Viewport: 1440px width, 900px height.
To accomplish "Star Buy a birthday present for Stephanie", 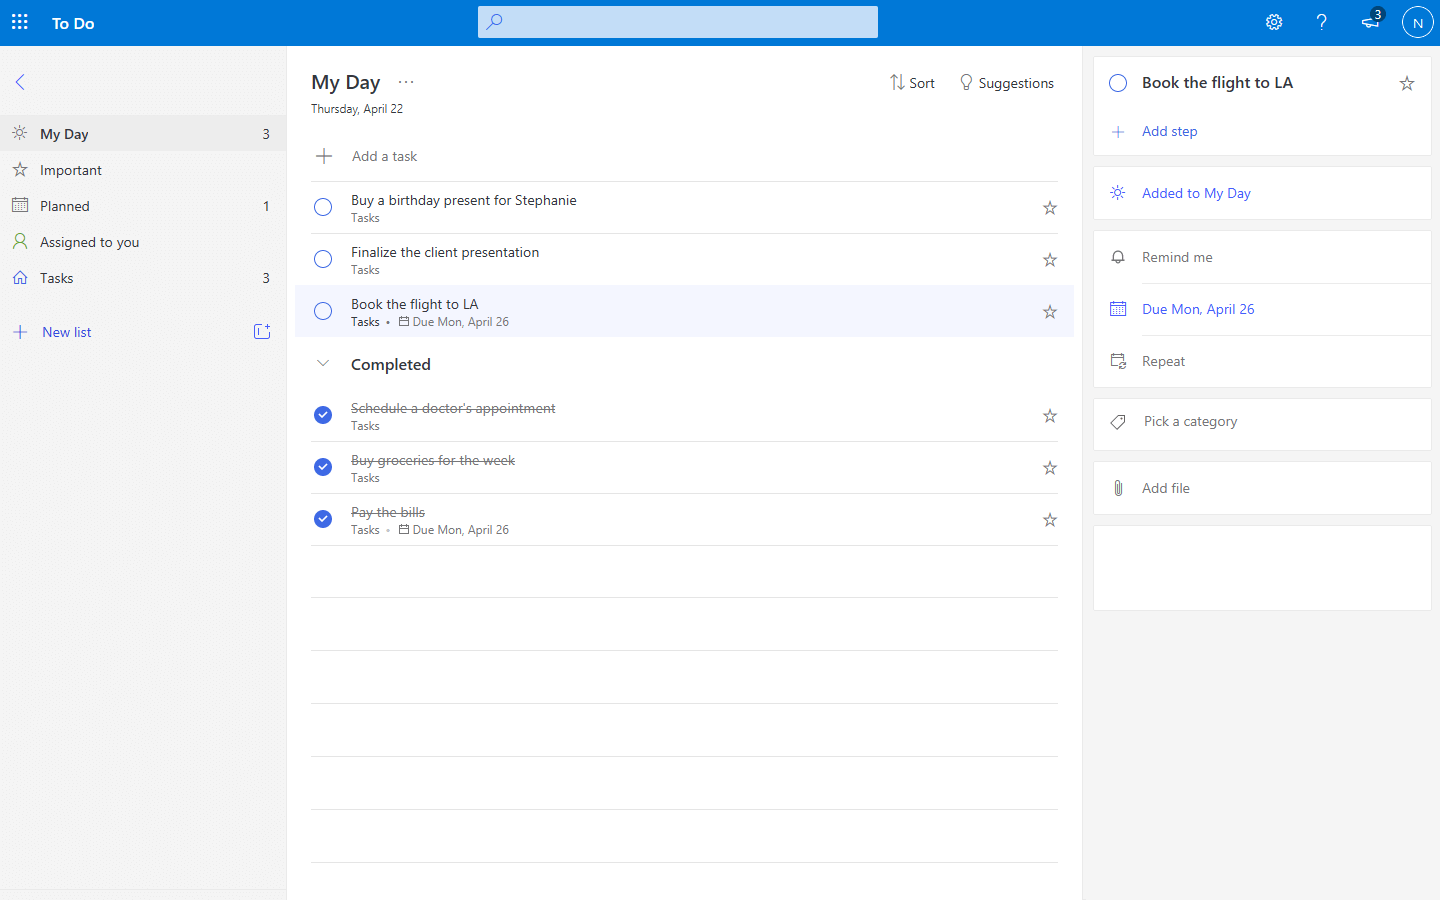I will click(1050, 208).
